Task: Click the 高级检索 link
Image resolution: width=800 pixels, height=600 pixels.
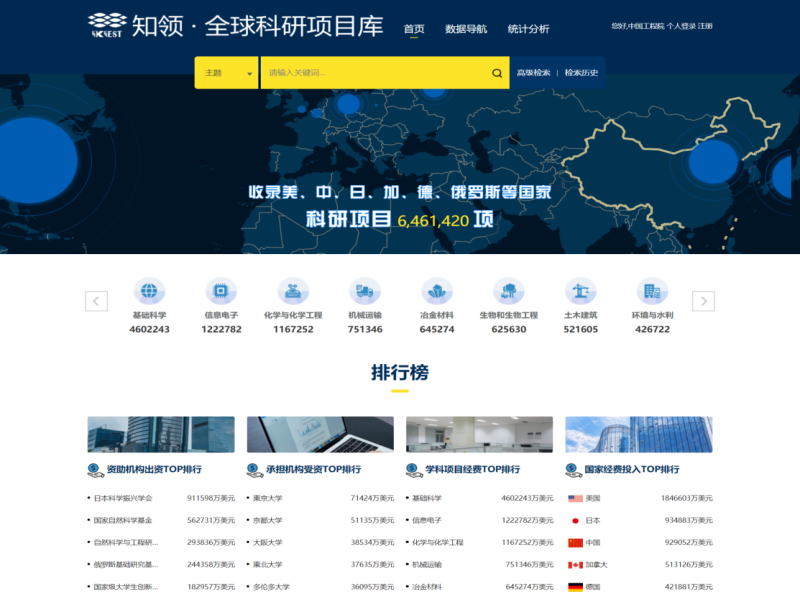Action: tap(533, 73)
